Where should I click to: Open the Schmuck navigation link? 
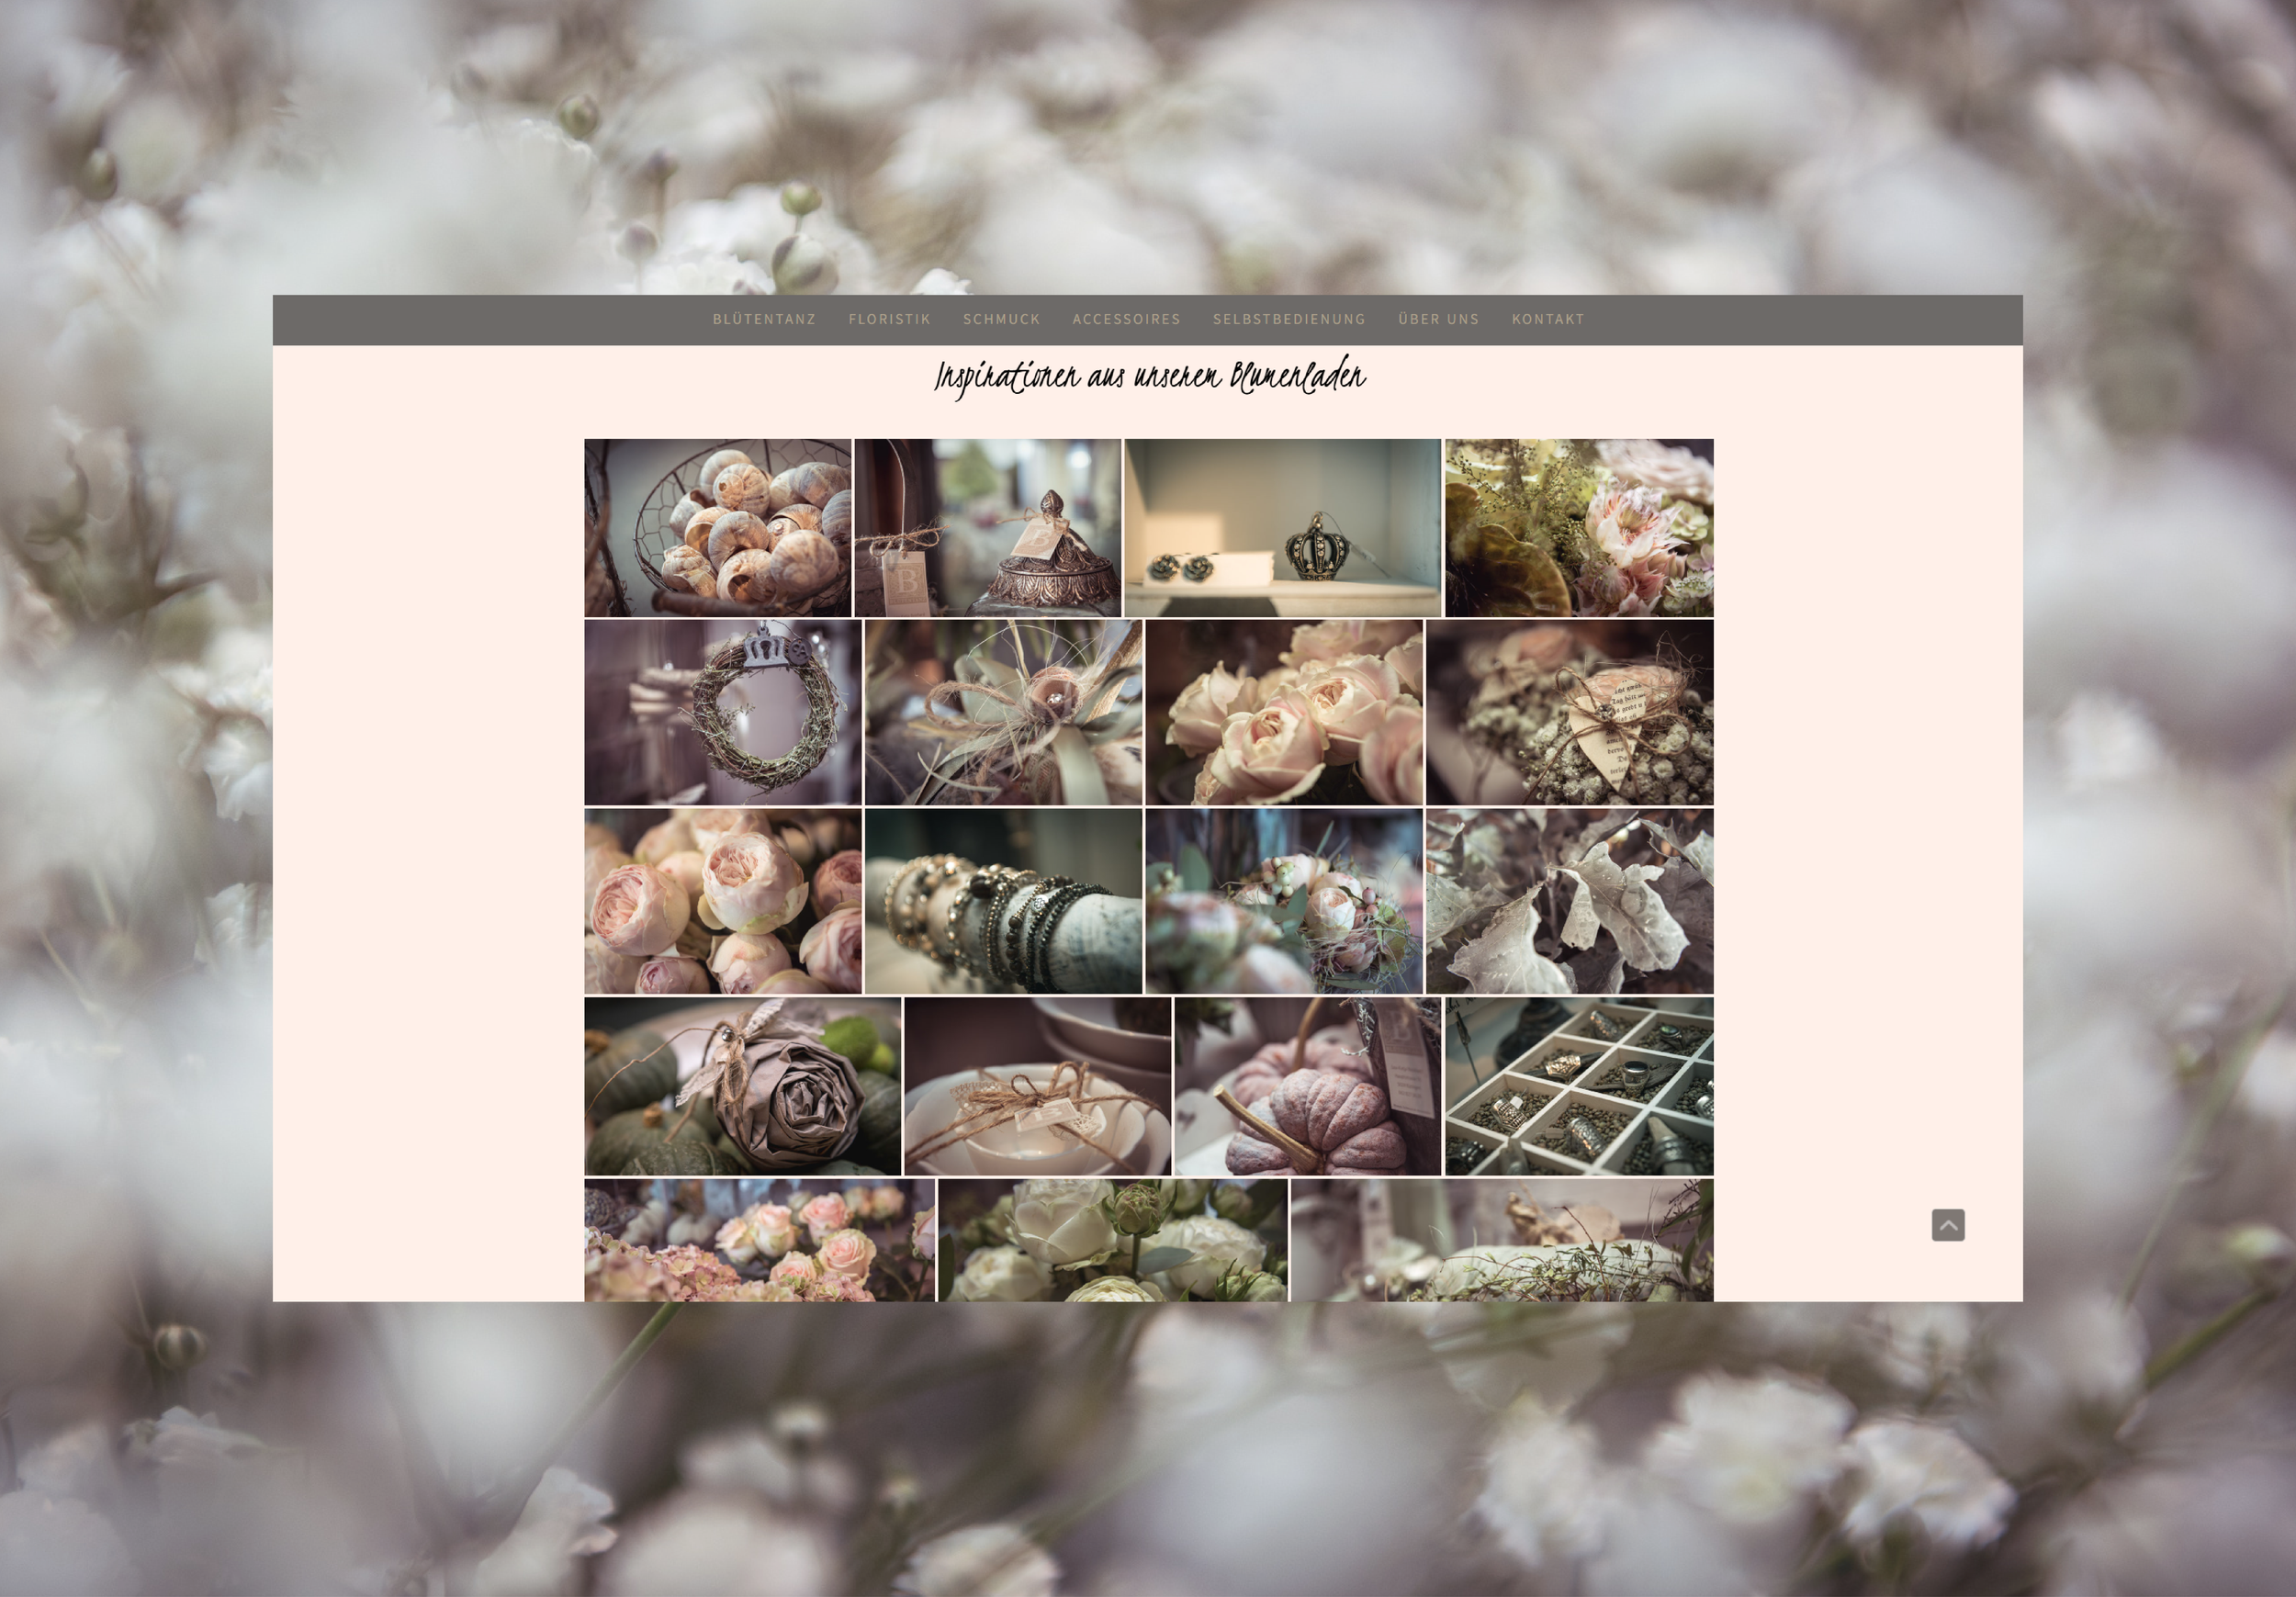point(1001,319)
